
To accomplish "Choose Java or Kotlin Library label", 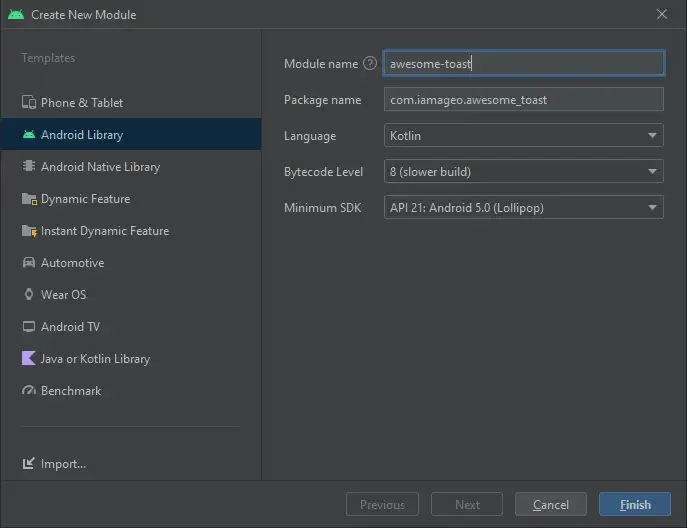I will (x=95, y=359).
